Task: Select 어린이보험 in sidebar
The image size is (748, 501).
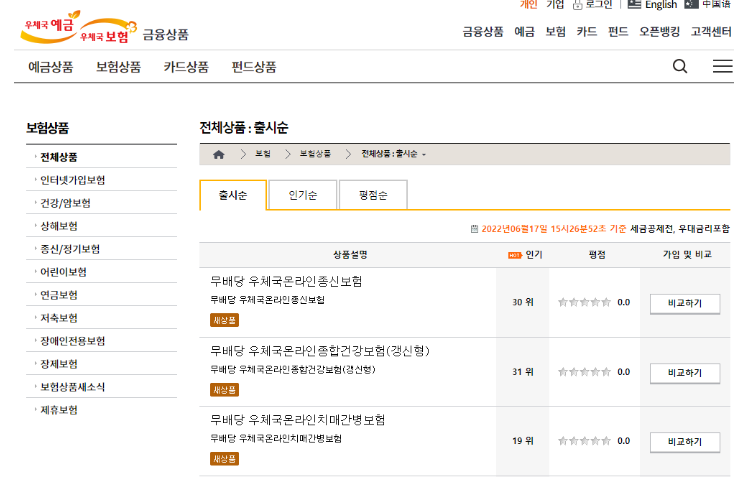Action: click(63, 272)
